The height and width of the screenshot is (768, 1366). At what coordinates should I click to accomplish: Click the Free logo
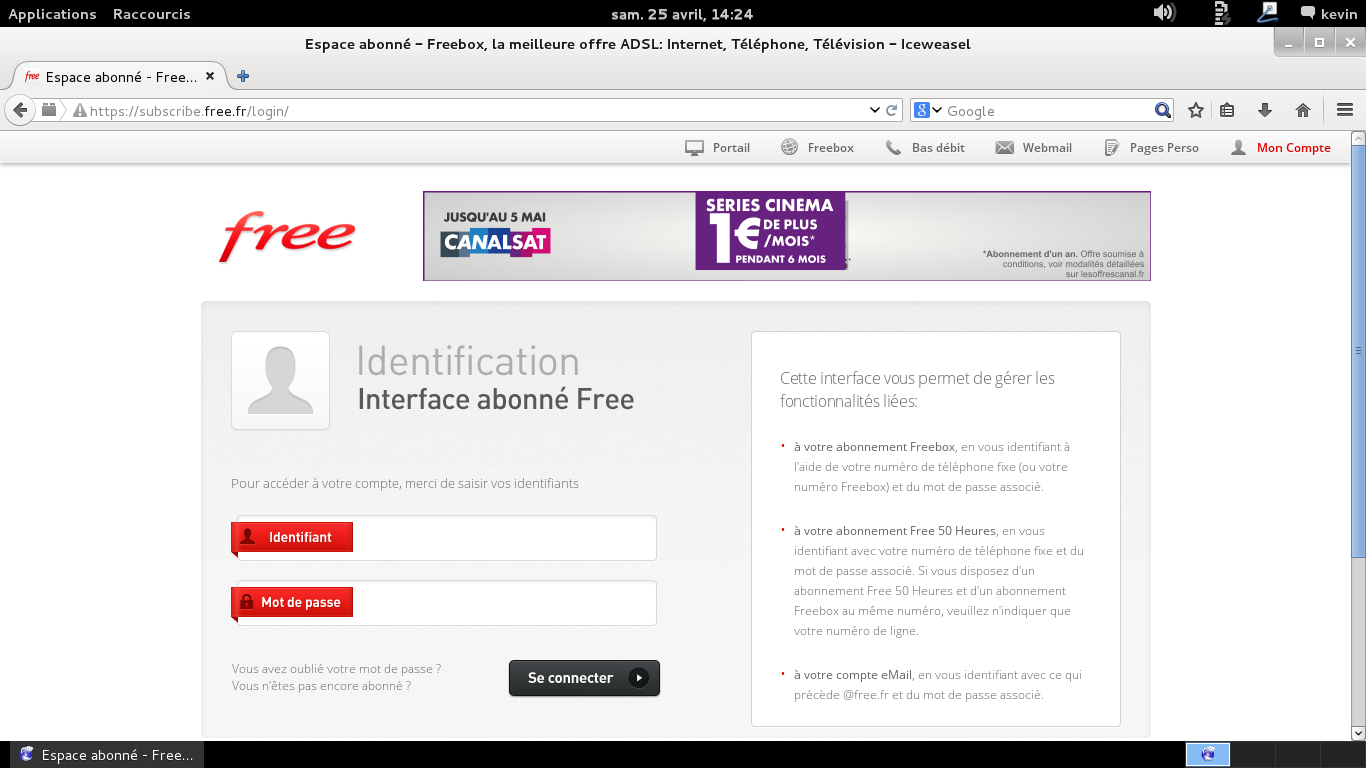(x=287, y=236)
